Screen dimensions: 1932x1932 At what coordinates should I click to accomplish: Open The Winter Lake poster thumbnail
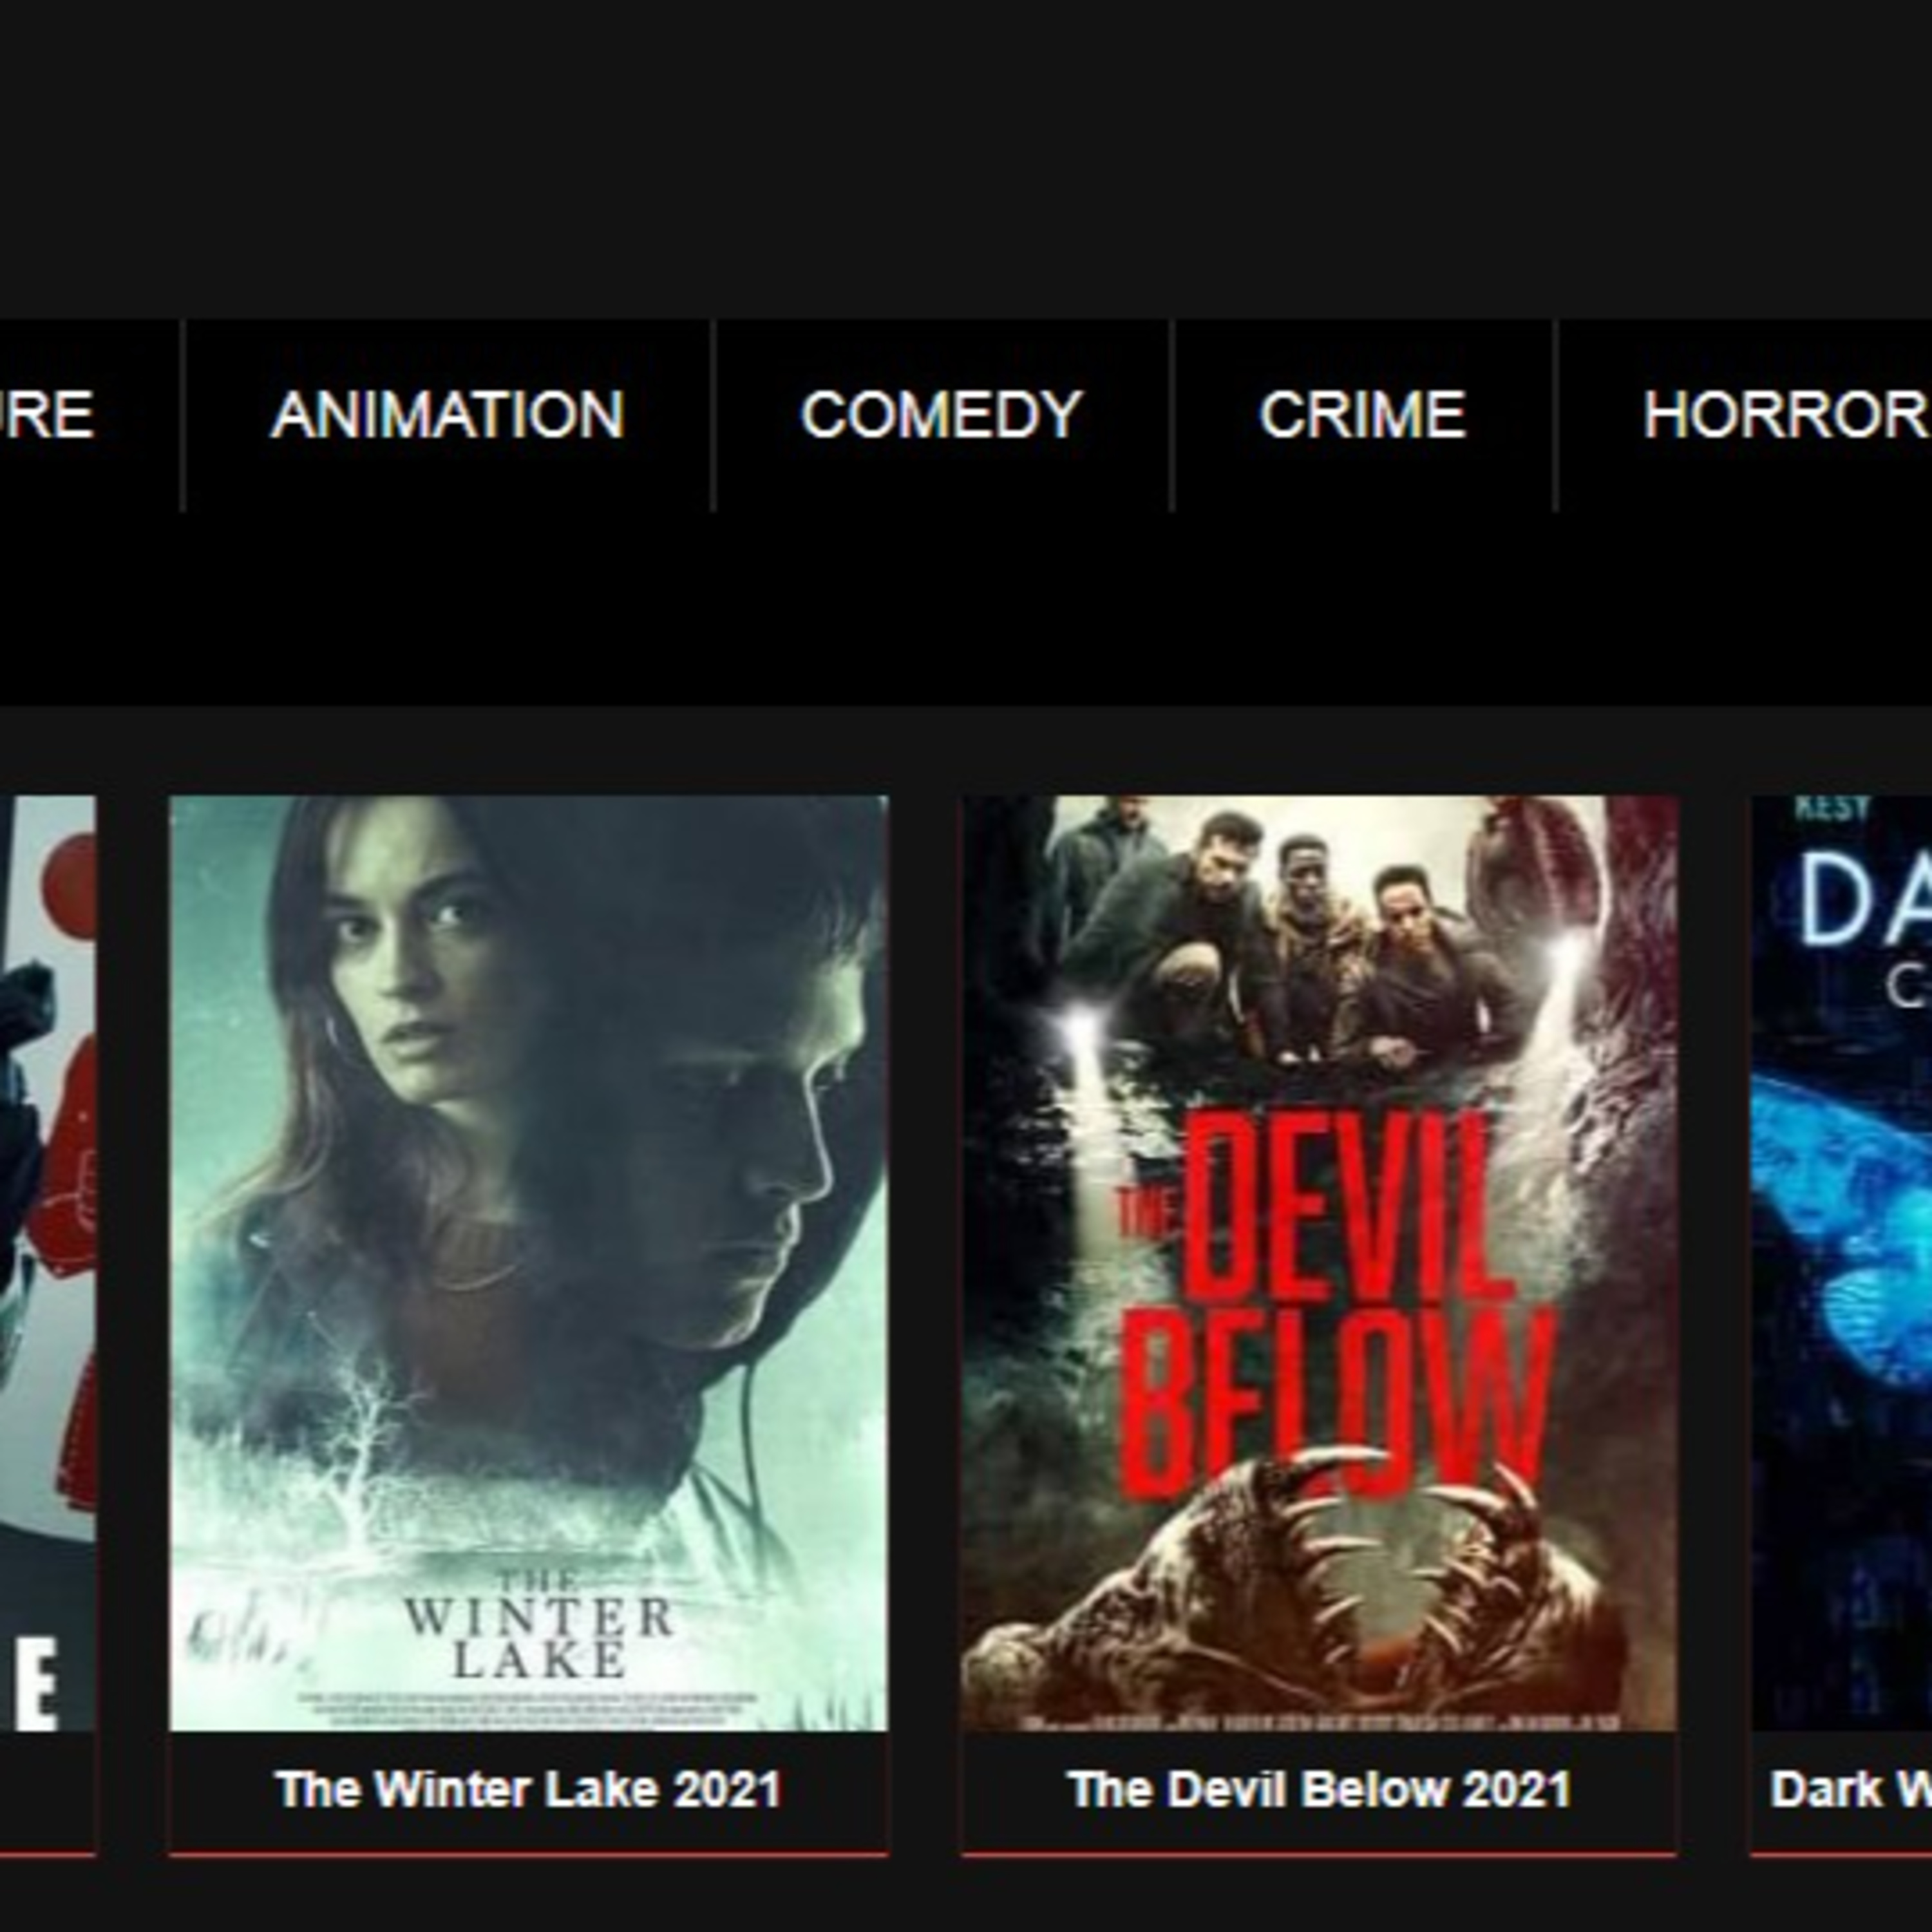pyautogui.click(x=528, y=1263)
